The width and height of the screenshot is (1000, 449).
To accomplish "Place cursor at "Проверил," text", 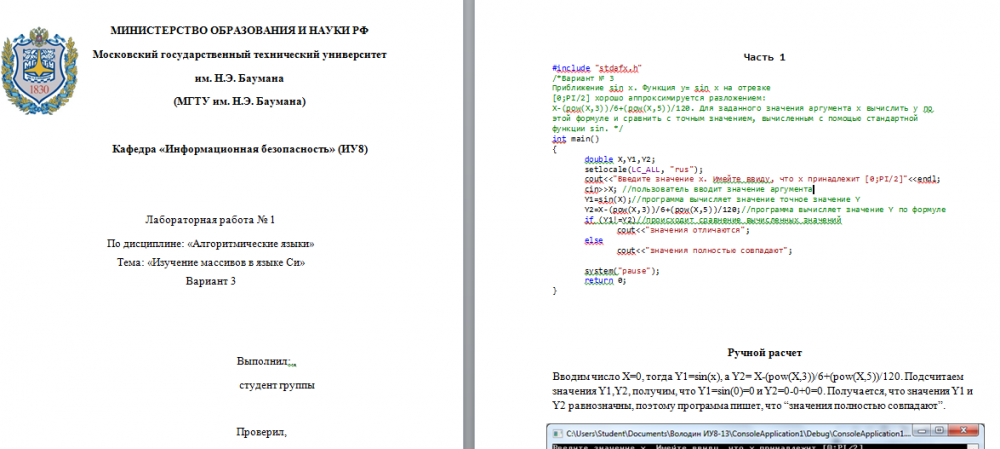I will (261, 432).
